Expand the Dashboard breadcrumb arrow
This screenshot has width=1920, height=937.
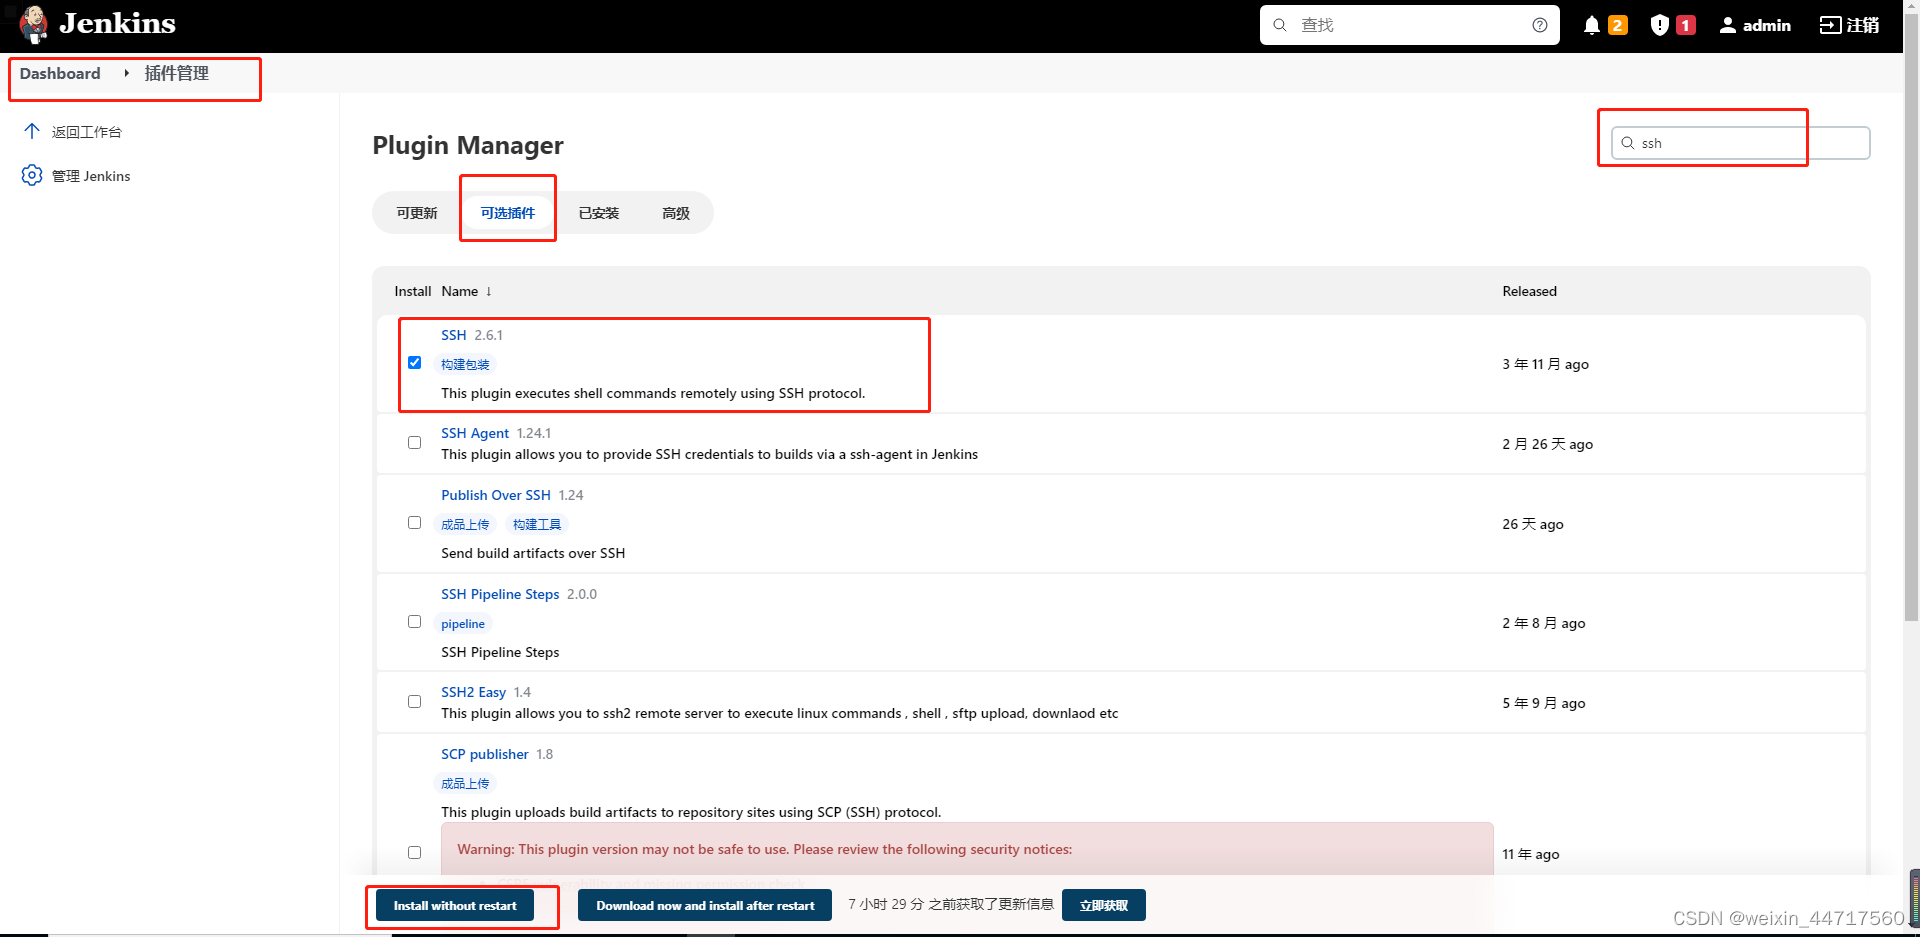[x=126, y=73]
